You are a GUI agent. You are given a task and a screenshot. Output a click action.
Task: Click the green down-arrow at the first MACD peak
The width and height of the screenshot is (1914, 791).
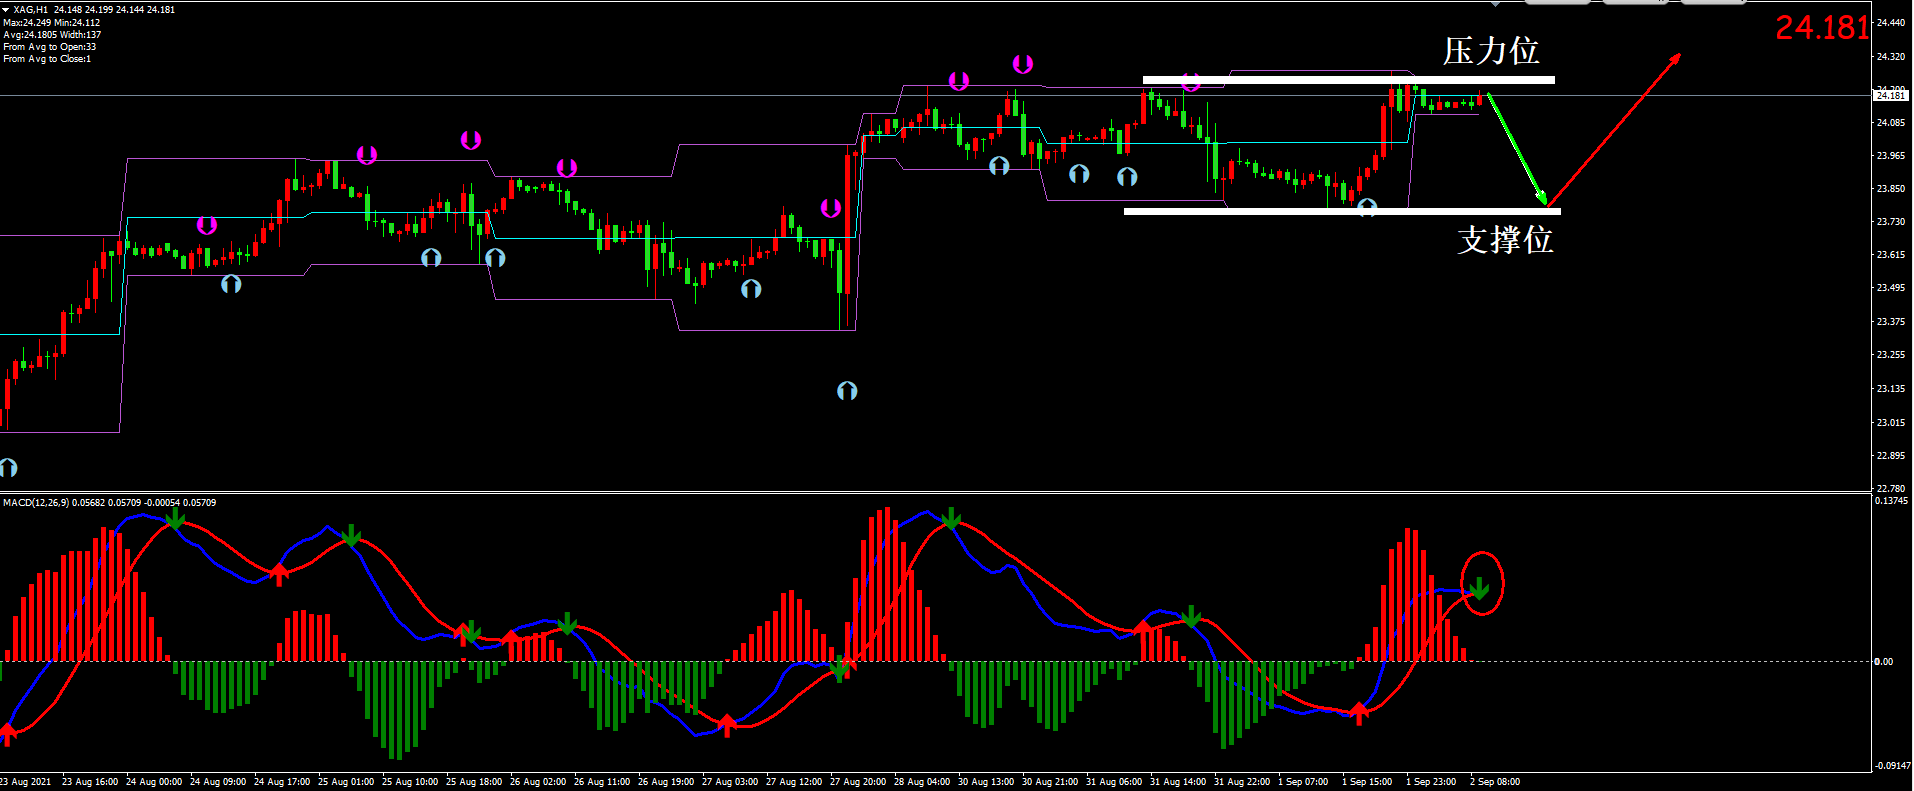pos(175,518)
